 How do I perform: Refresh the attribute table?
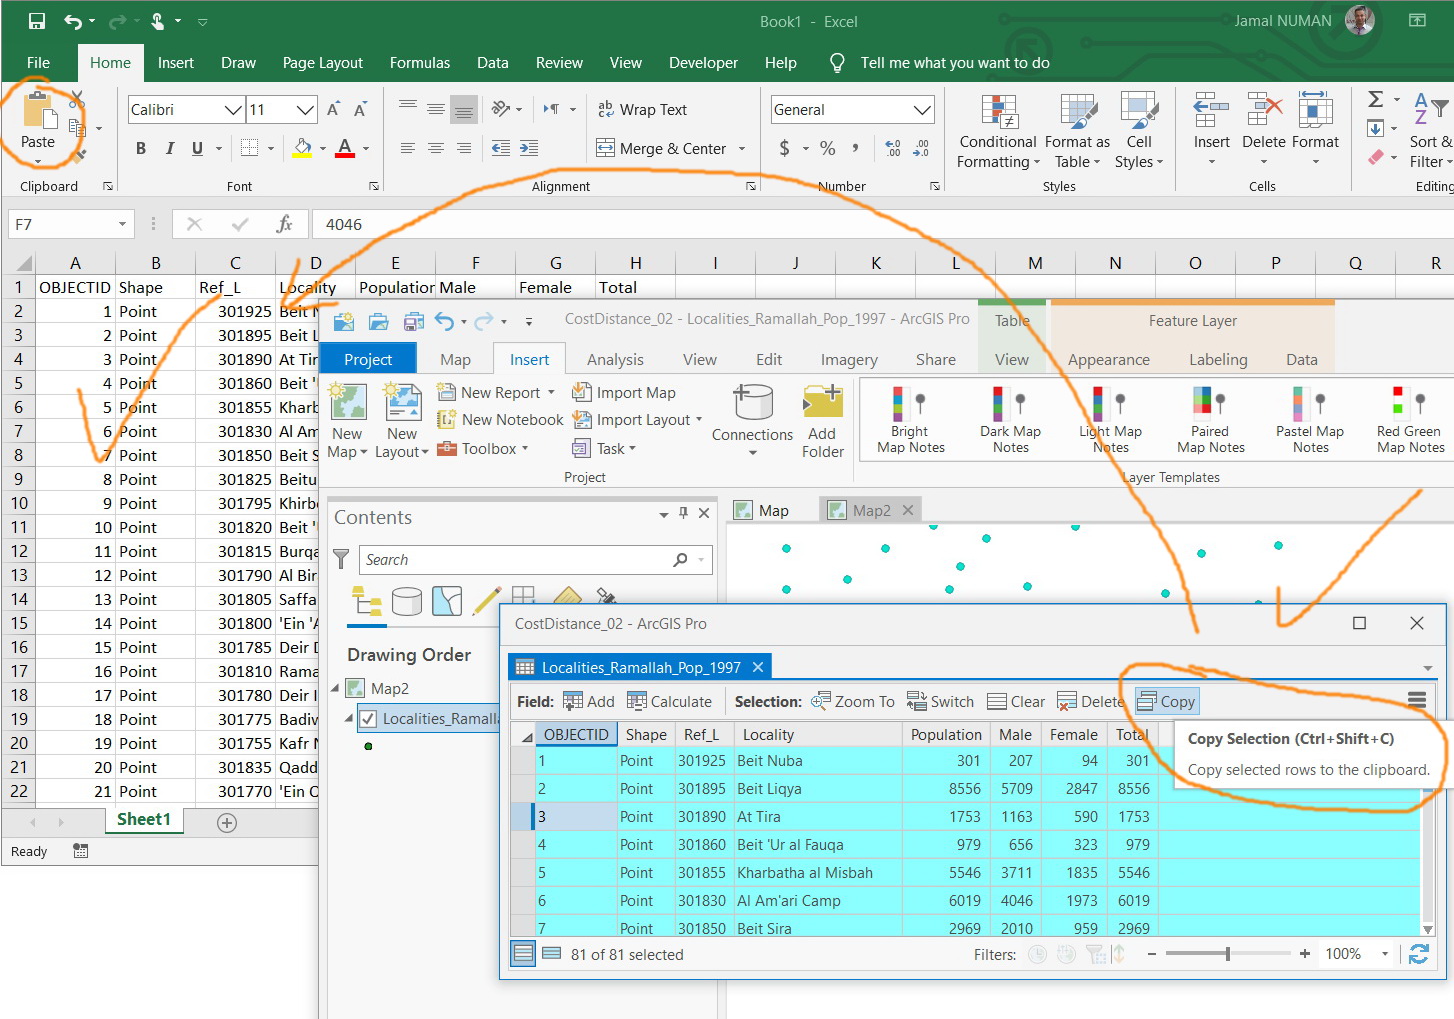[x=1418, y=954]
